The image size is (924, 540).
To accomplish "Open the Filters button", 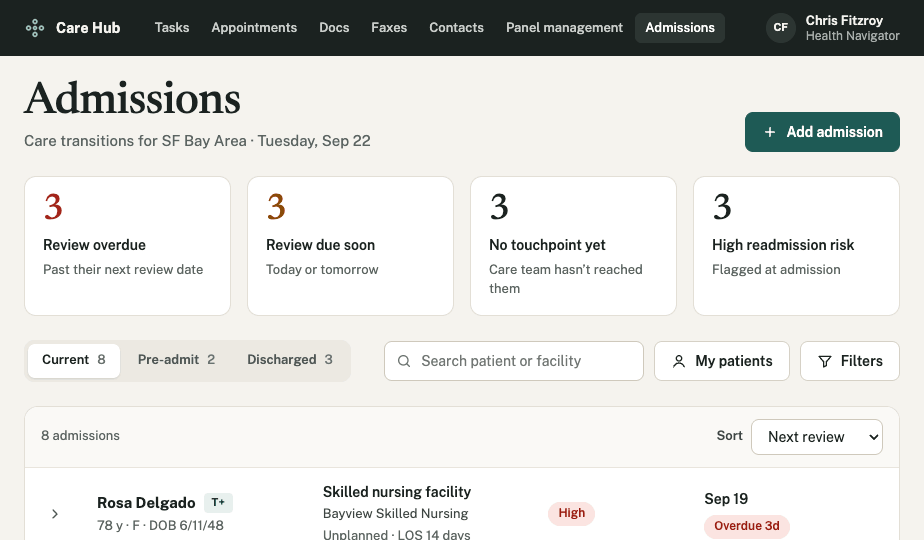I will 850,361.
